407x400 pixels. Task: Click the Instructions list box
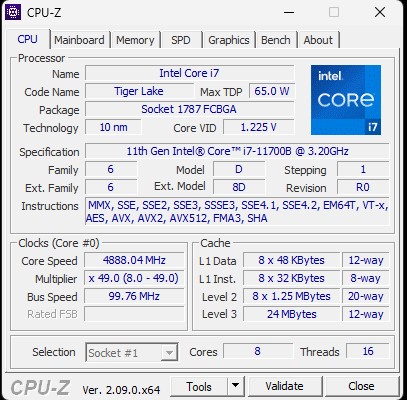(237, 212)
